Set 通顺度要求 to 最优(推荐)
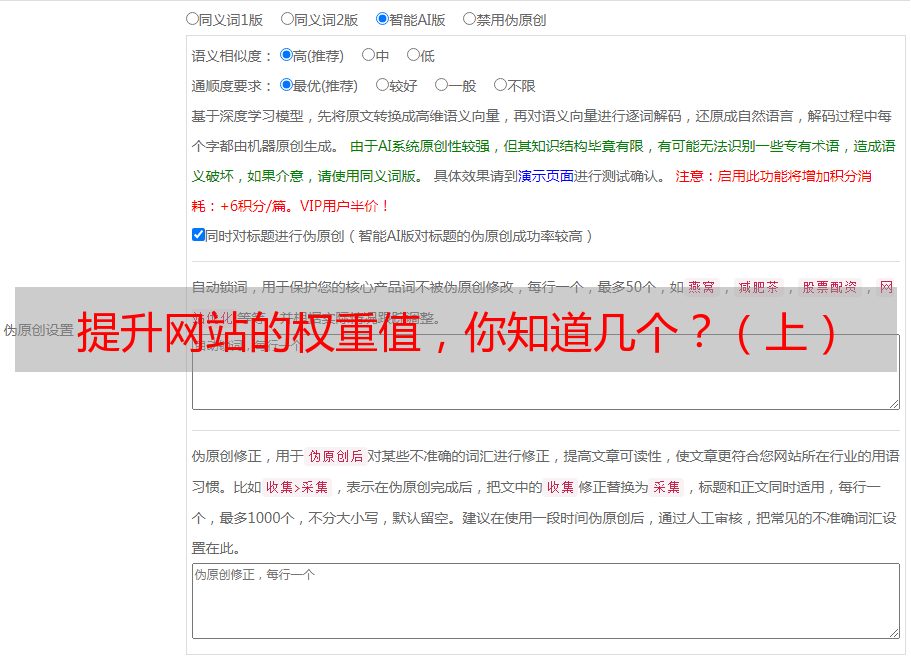 point(286,85)
